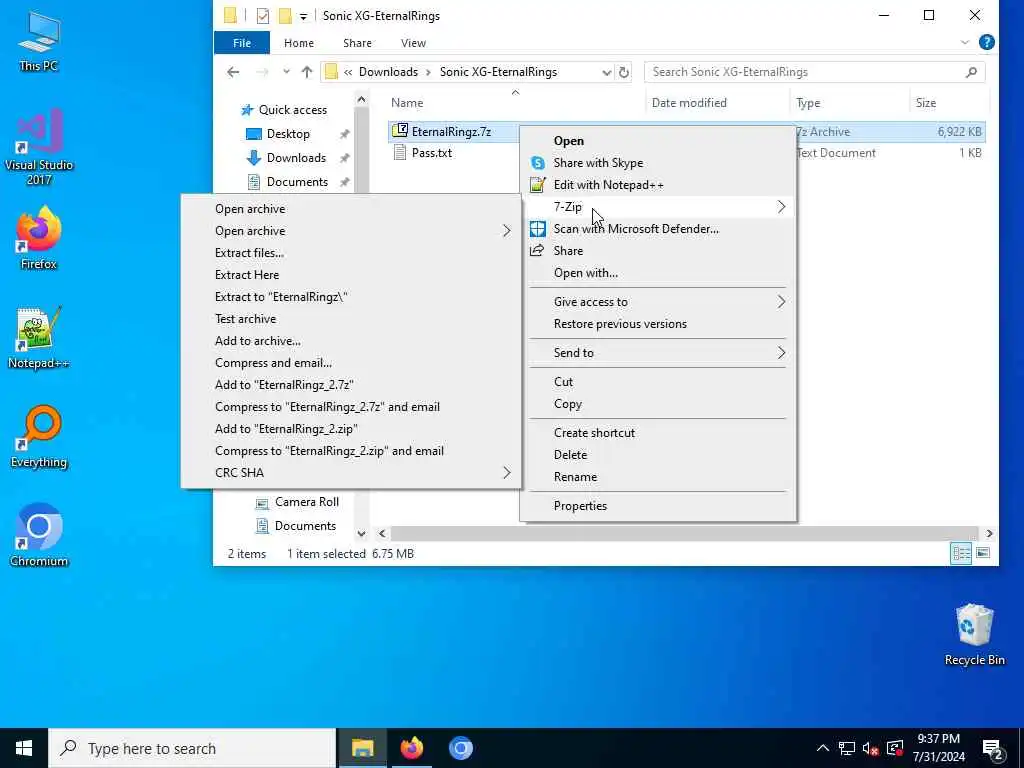The image size is (1024, 768).
Task: Open Downloads in Quick access
Action: click(x=295, y=157)
